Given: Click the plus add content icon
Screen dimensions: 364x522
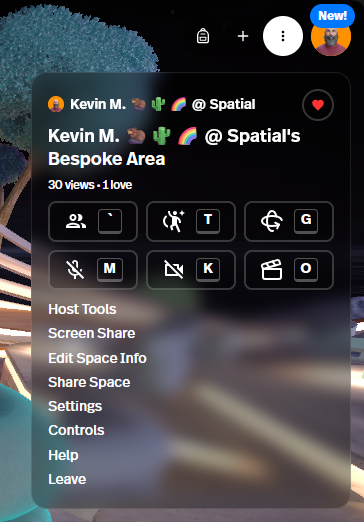Looking at the screenshot, I should tap(243, 36).
